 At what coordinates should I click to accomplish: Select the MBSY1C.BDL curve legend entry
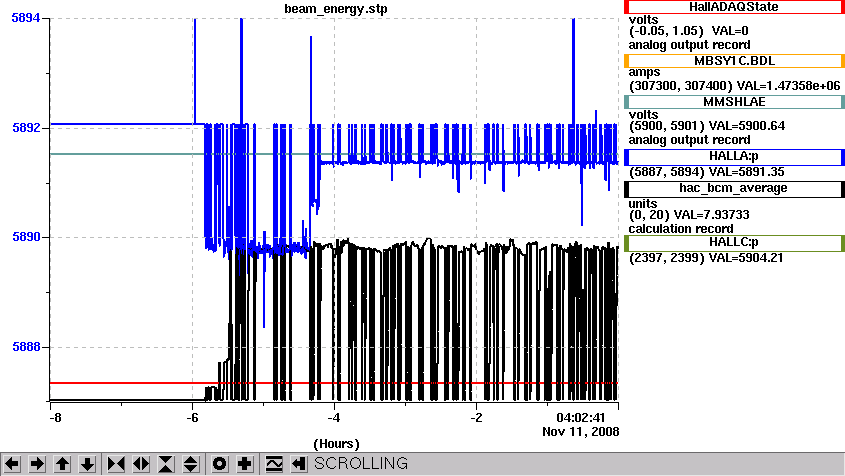[x=734, y=61]
